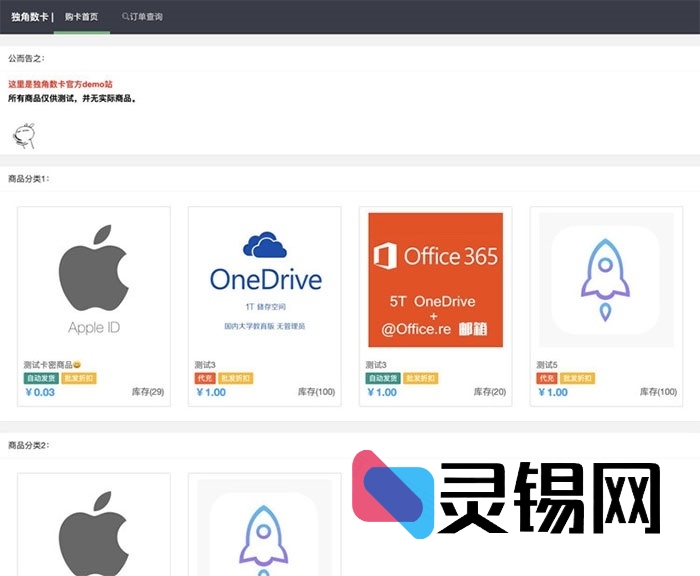Click the meme face image in the announcement
700x576 pixels.
pyautogui.click(x=25, y=136)
